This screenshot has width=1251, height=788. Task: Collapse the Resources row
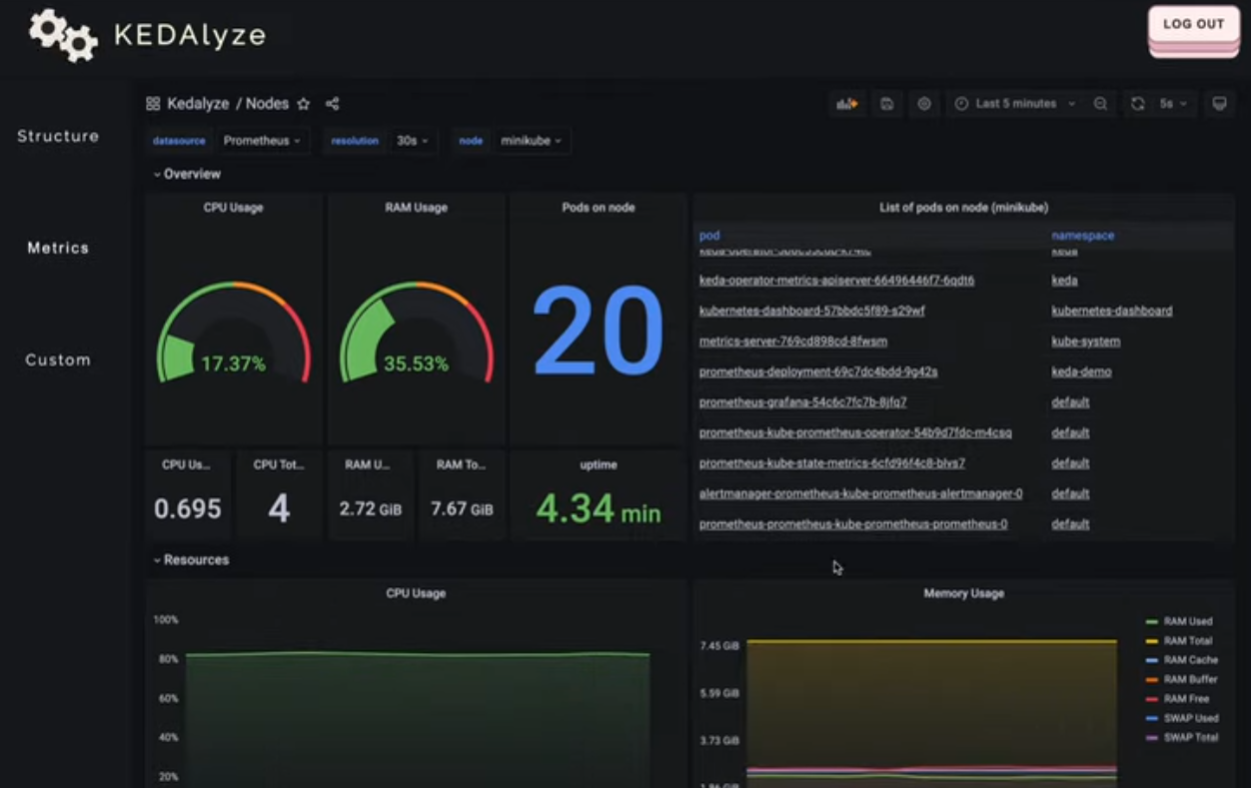pos(191,560)
